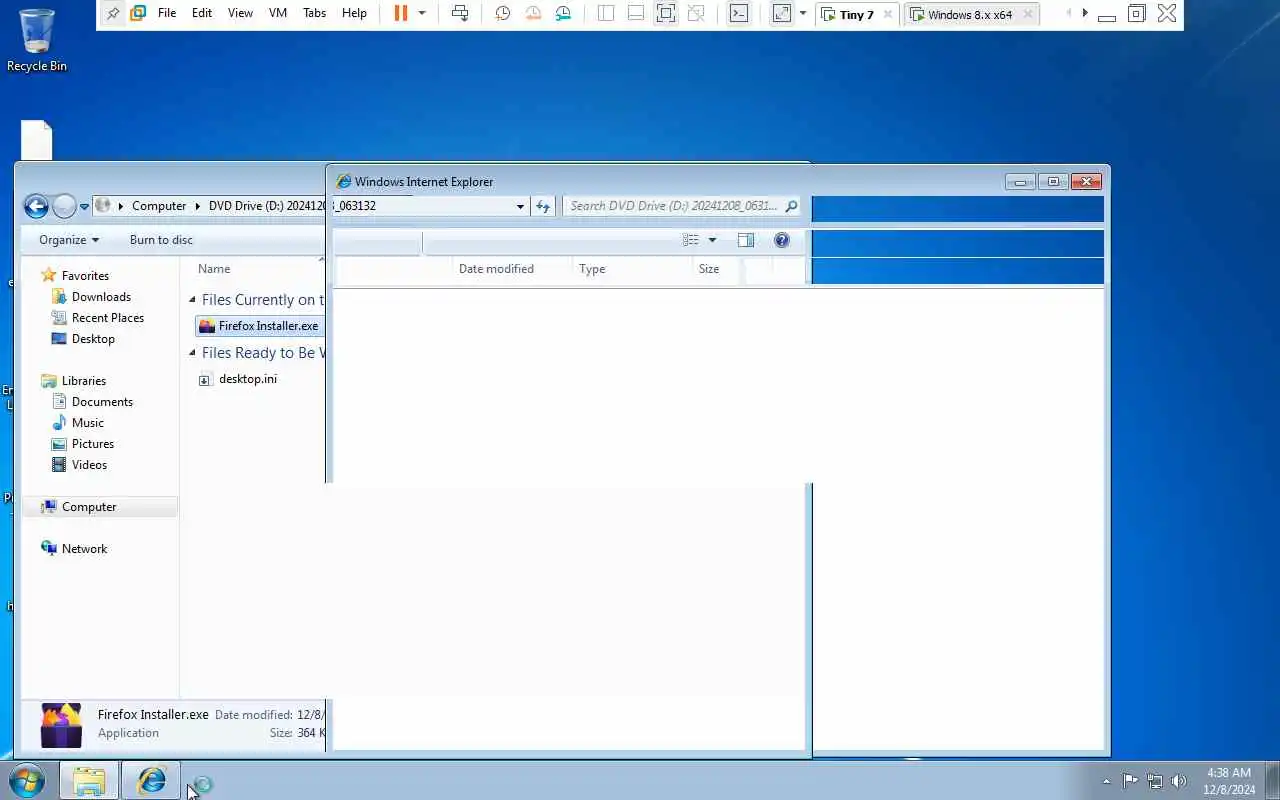Sort by the Type column
This screenshot has height=800, width=1280.
(592, 269)
